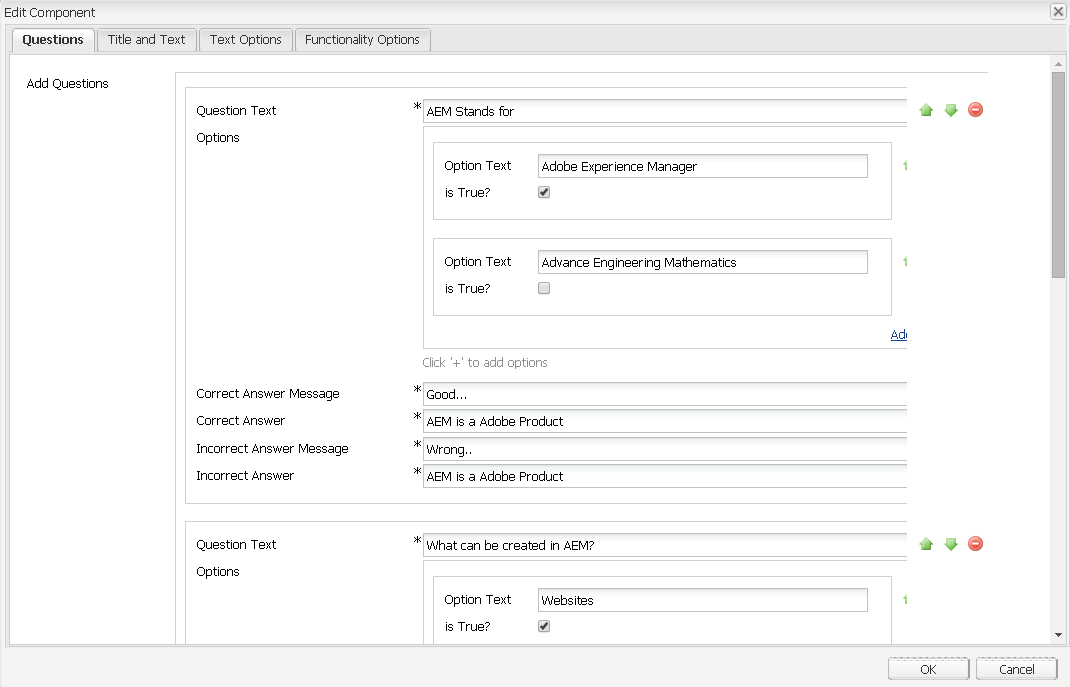The height and width of the screenshot is (687, 1070).
Task: Toggle is True checkbox for Websites option
Action: pyautogui.click(x=544, y=626)
